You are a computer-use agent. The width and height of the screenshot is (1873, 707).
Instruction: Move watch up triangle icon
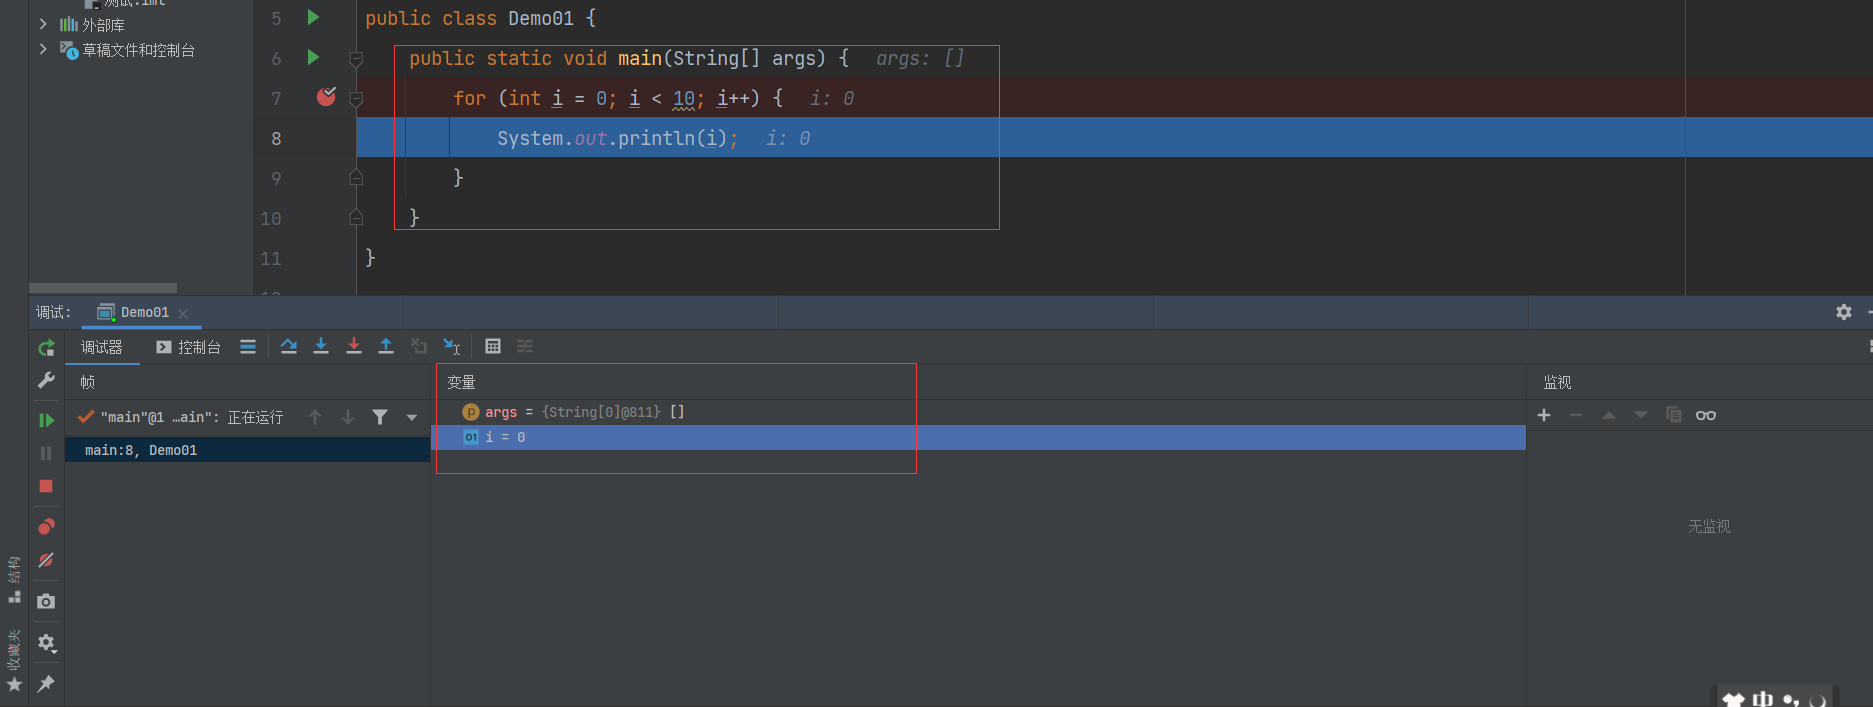tap(1609, 415)
